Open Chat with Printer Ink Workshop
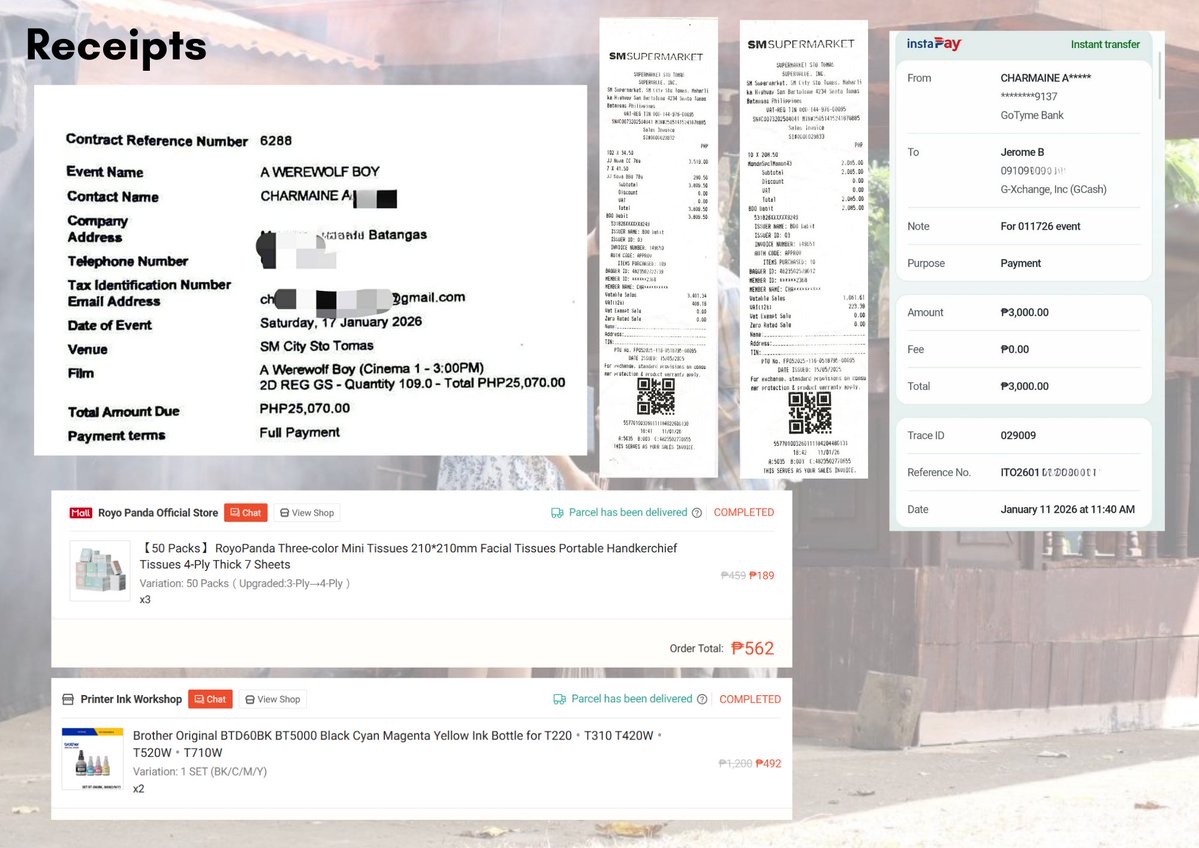Screen dimensions: 1199x848 [210, 699]
